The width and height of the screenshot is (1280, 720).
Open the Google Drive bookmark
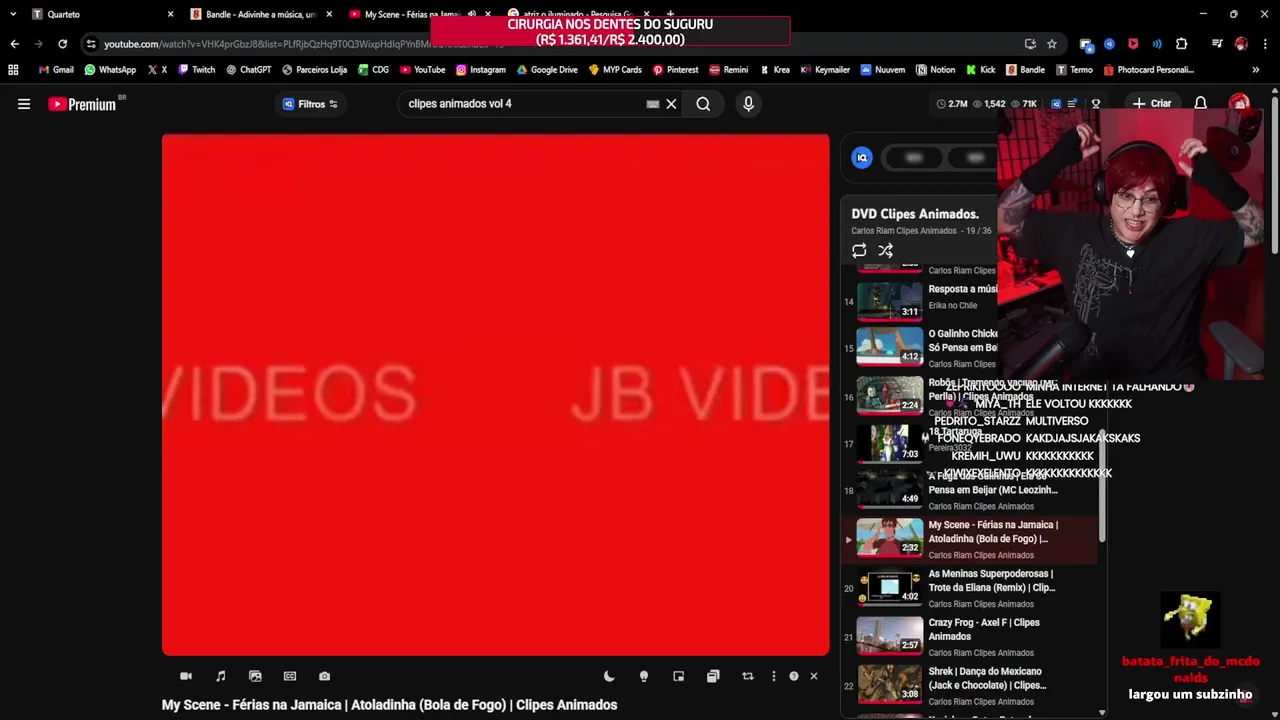click(546, 70)
